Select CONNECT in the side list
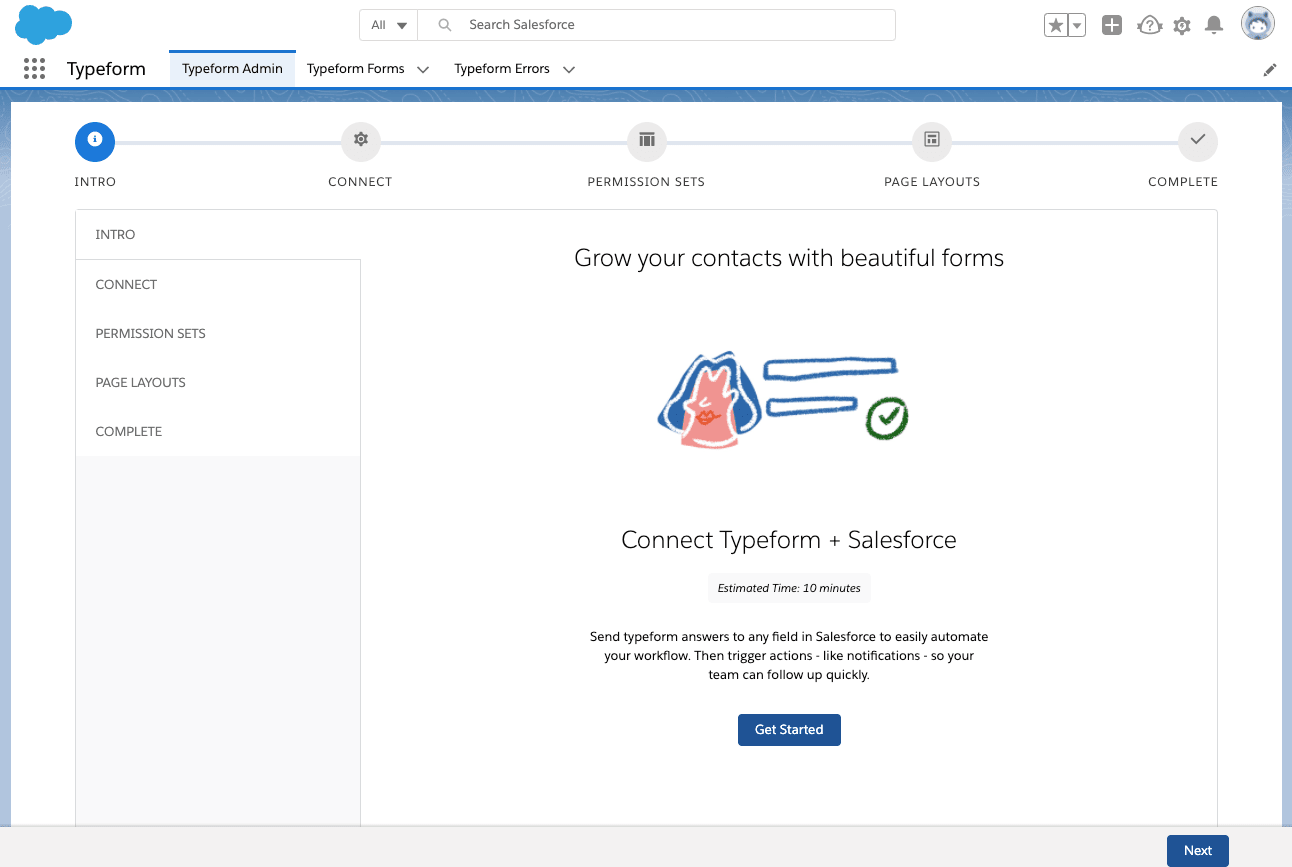Screen dimensions: 1292x867 (218, 284)
